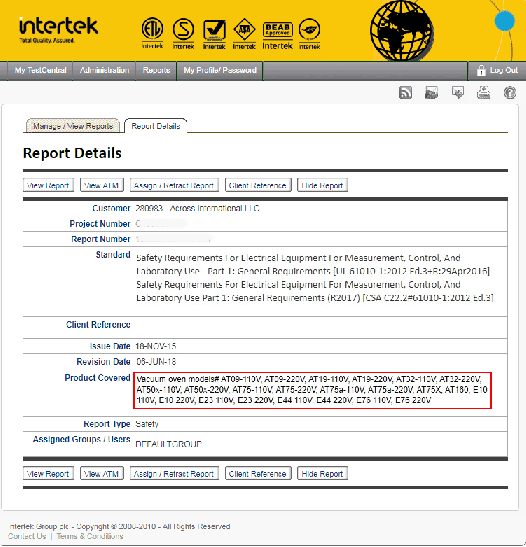Click the help question mark icon
This screenshot has width=526, height=547.
tap(510, 93)
